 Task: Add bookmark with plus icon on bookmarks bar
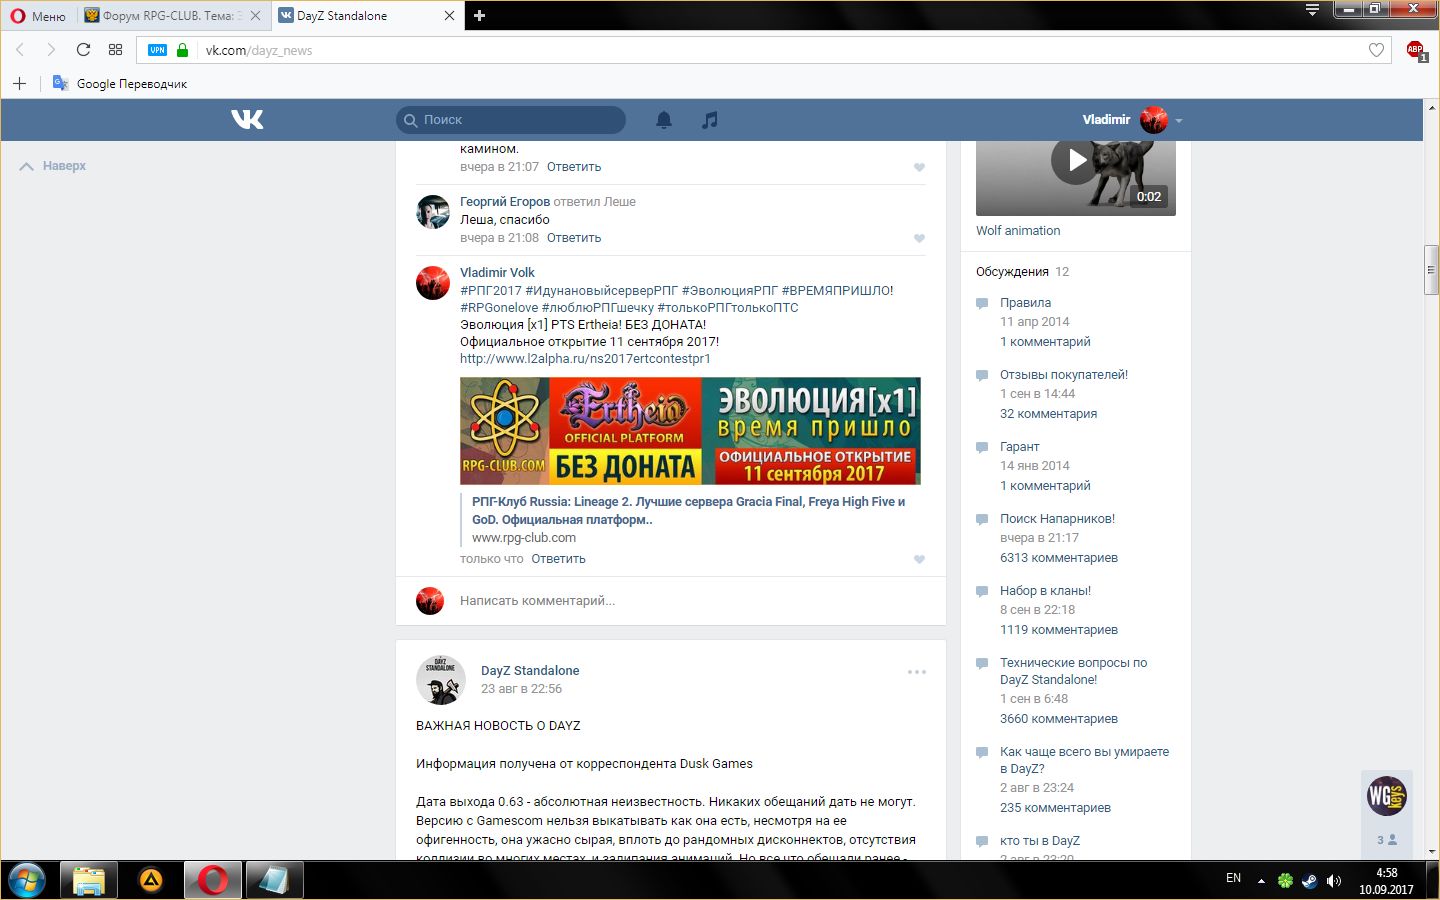(19, 83)
